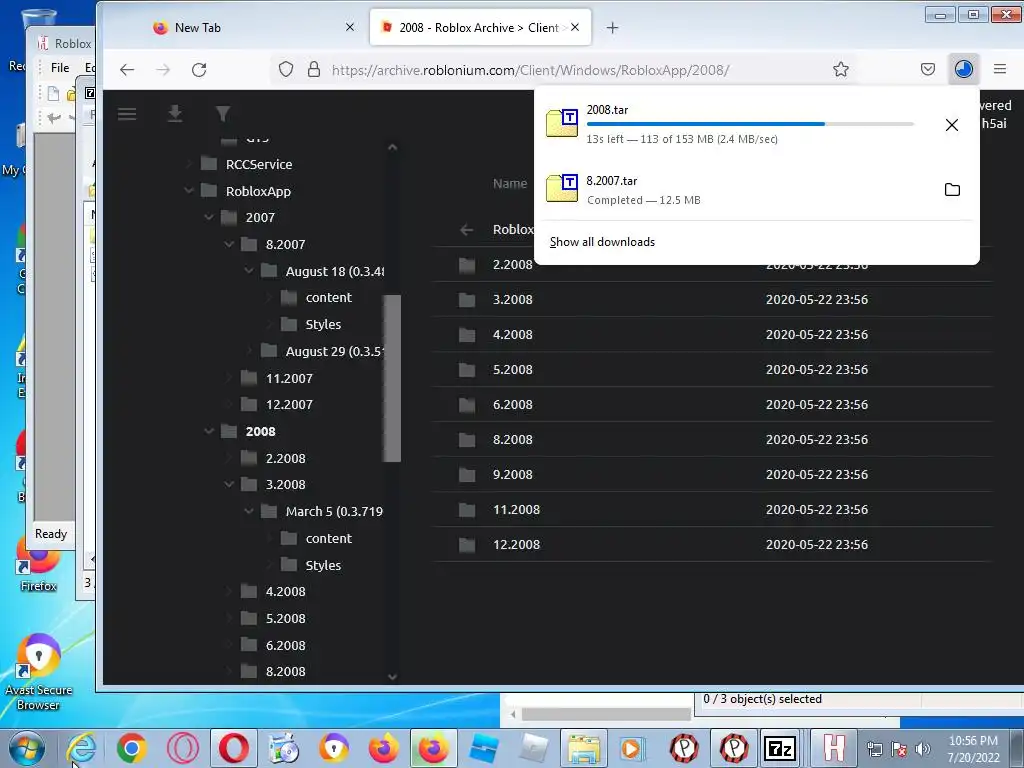Collapse the 2008 tree node
This screenshot has width=1024, height=768.
tap(209, 431)
